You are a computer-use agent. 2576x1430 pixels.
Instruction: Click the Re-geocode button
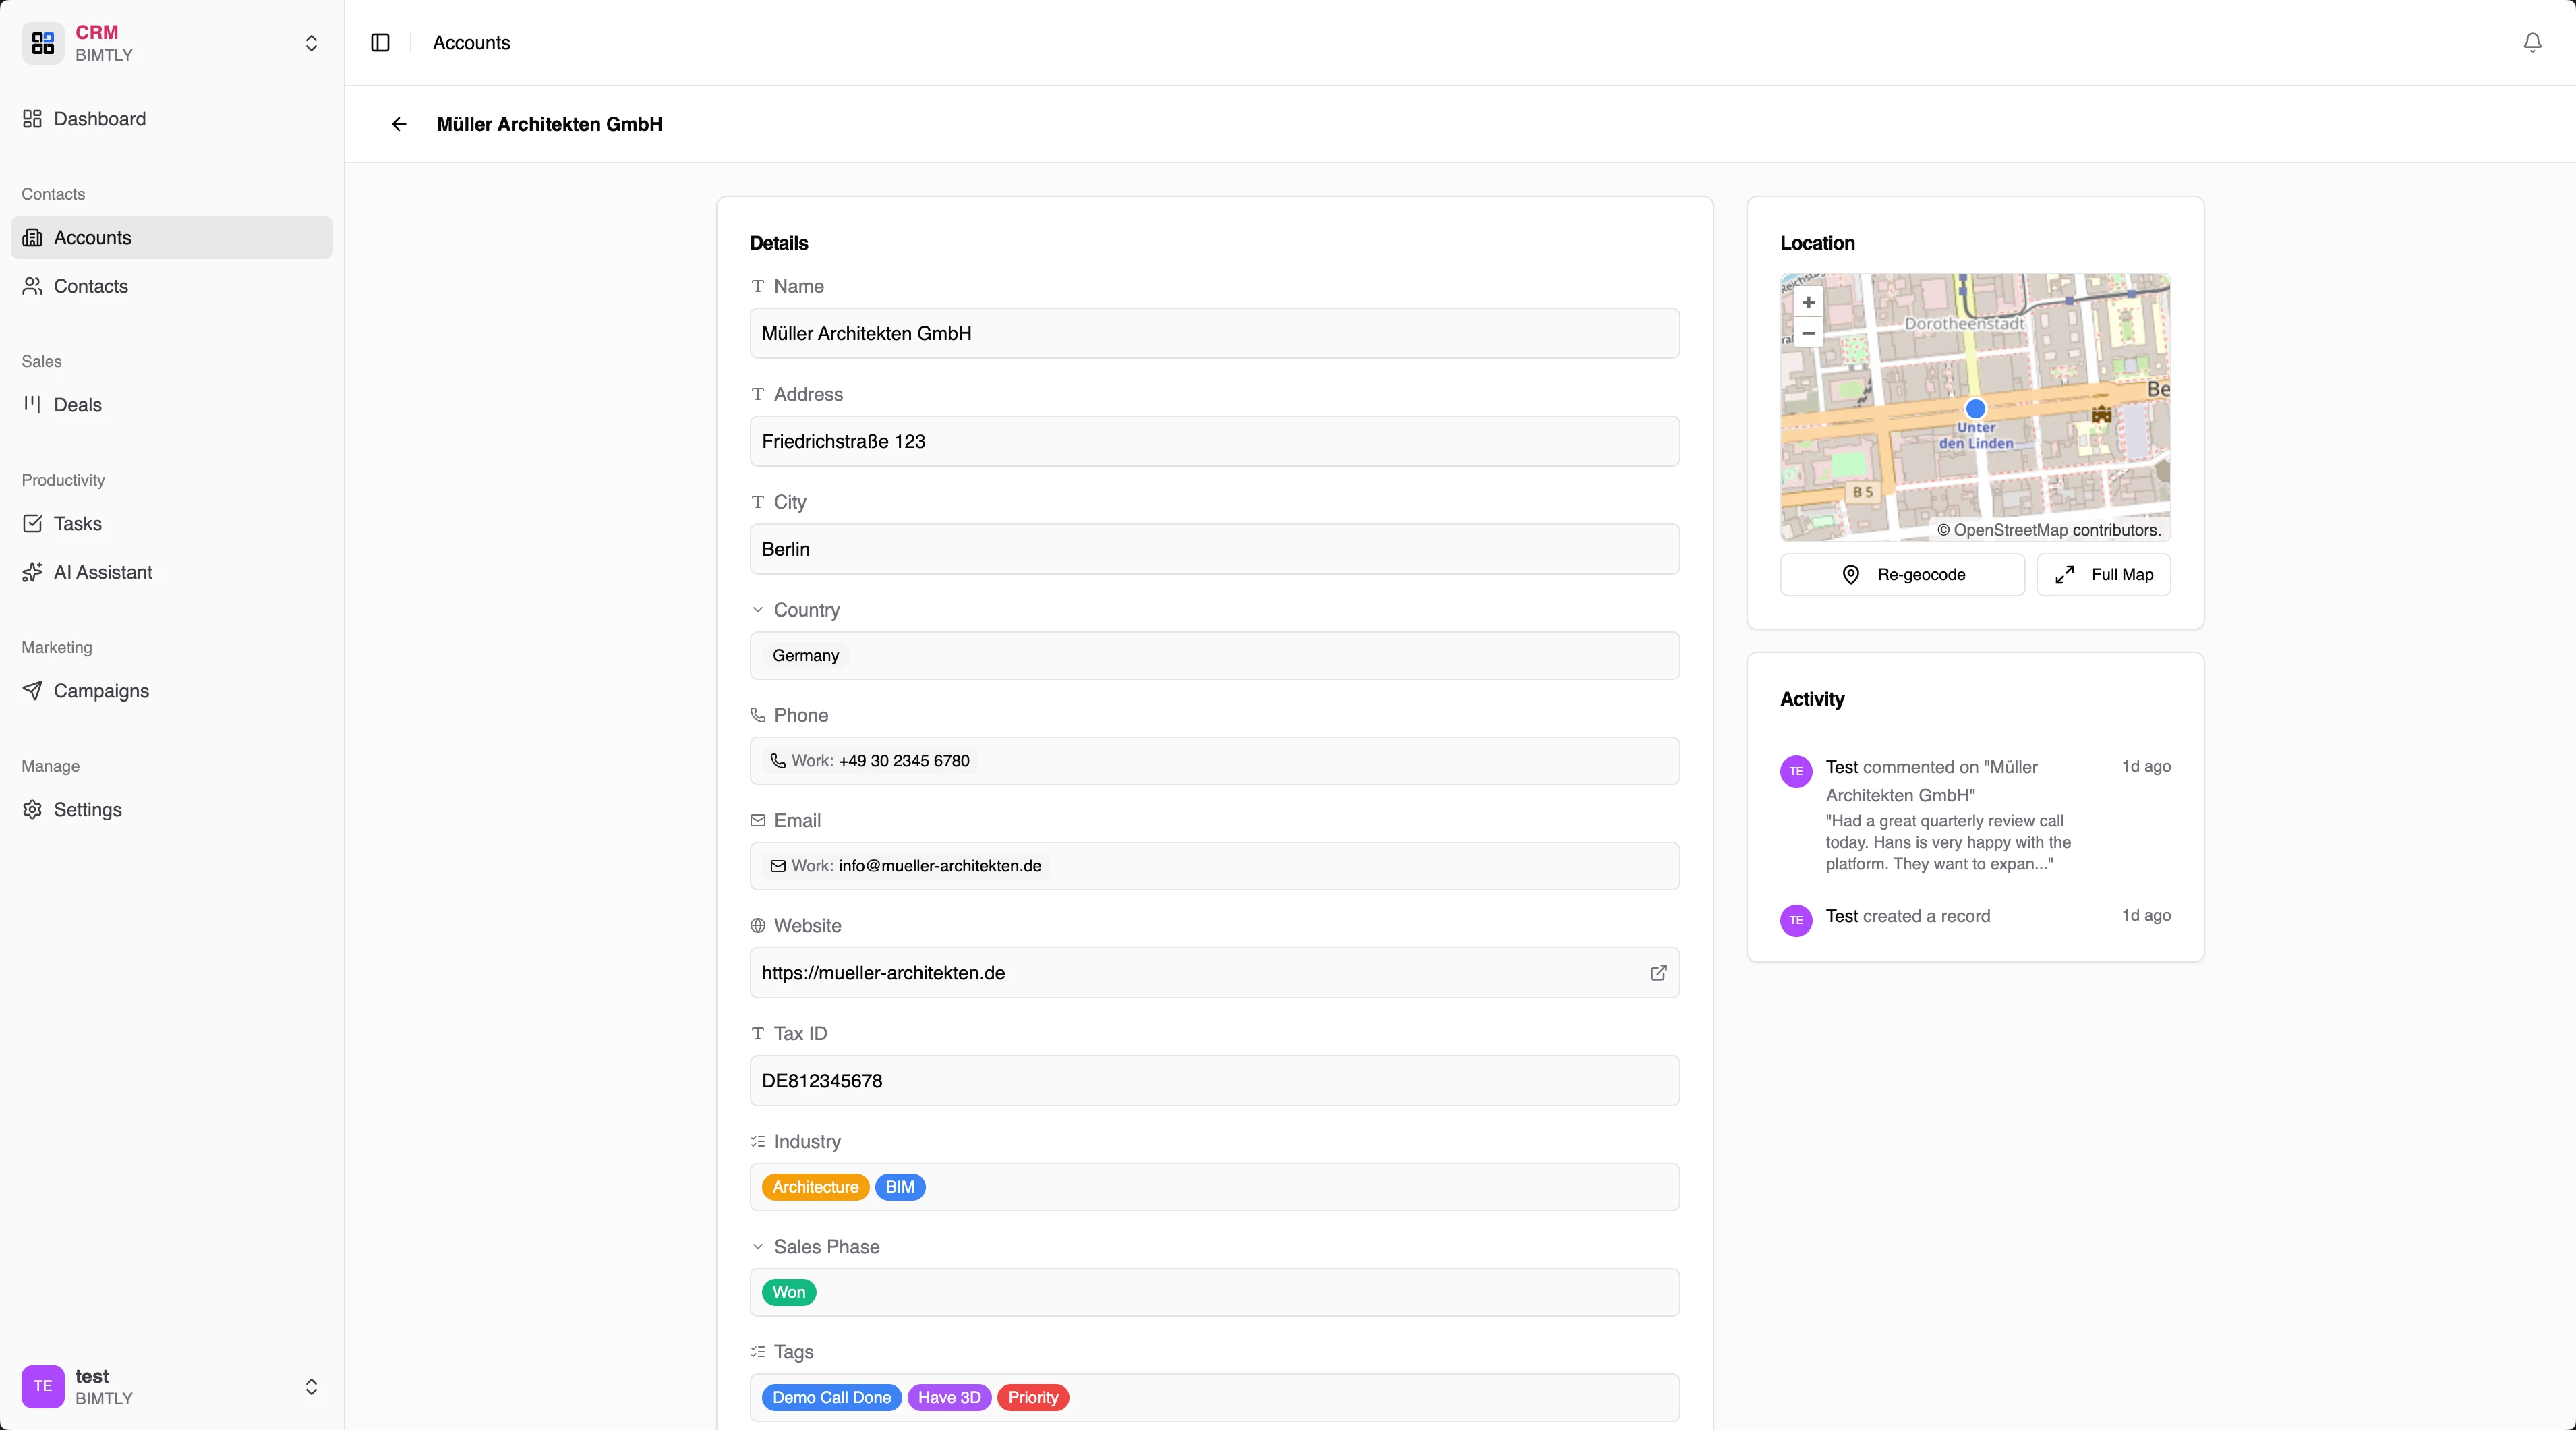pos(1902,574)
